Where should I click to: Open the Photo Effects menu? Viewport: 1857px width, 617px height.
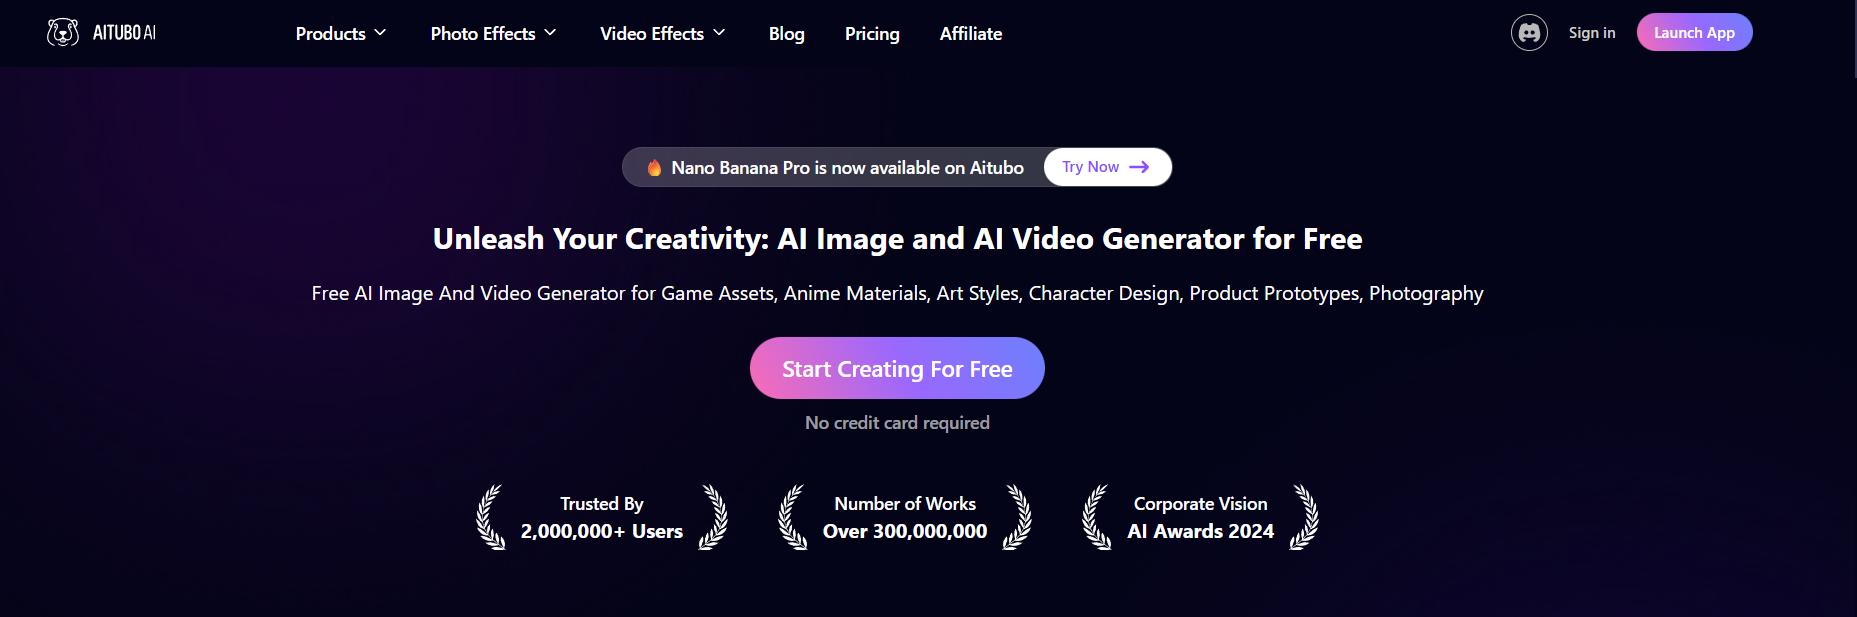(494, 33)
